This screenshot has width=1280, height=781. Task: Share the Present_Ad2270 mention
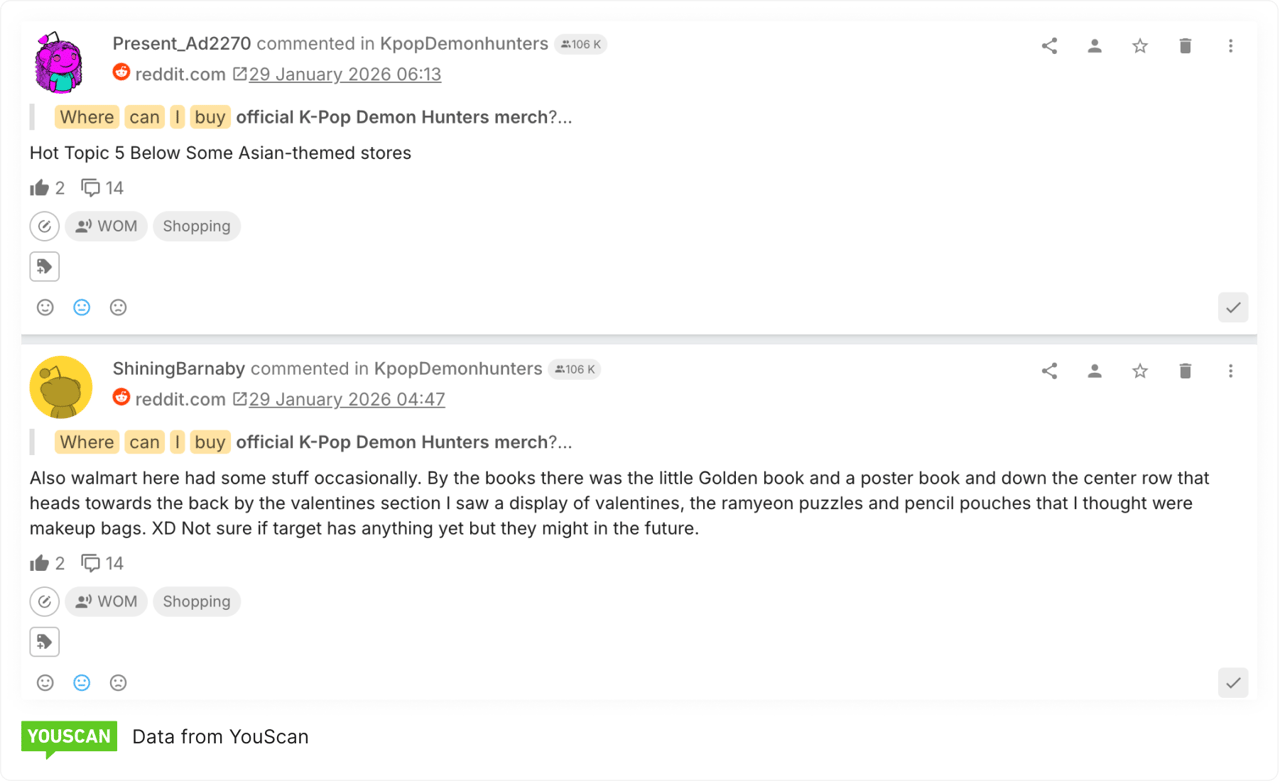point(1049,45)
